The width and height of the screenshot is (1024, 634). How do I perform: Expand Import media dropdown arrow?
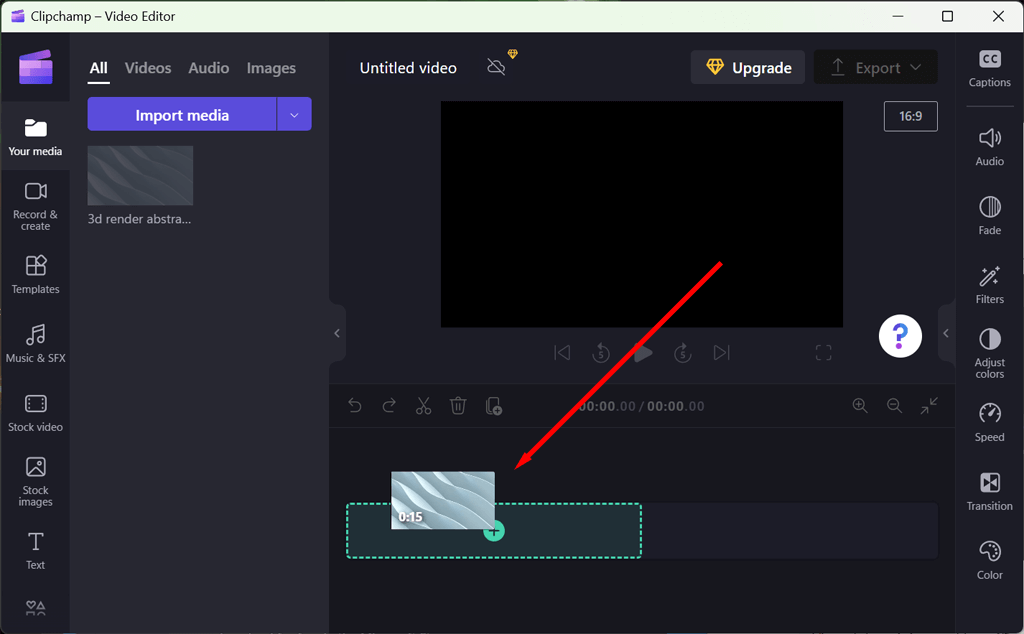pos(294,115)
